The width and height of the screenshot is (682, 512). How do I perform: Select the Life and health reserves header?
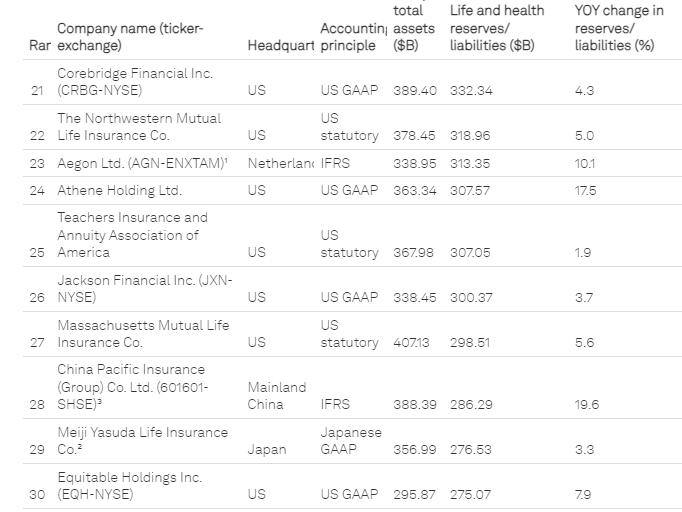[497, 28]
